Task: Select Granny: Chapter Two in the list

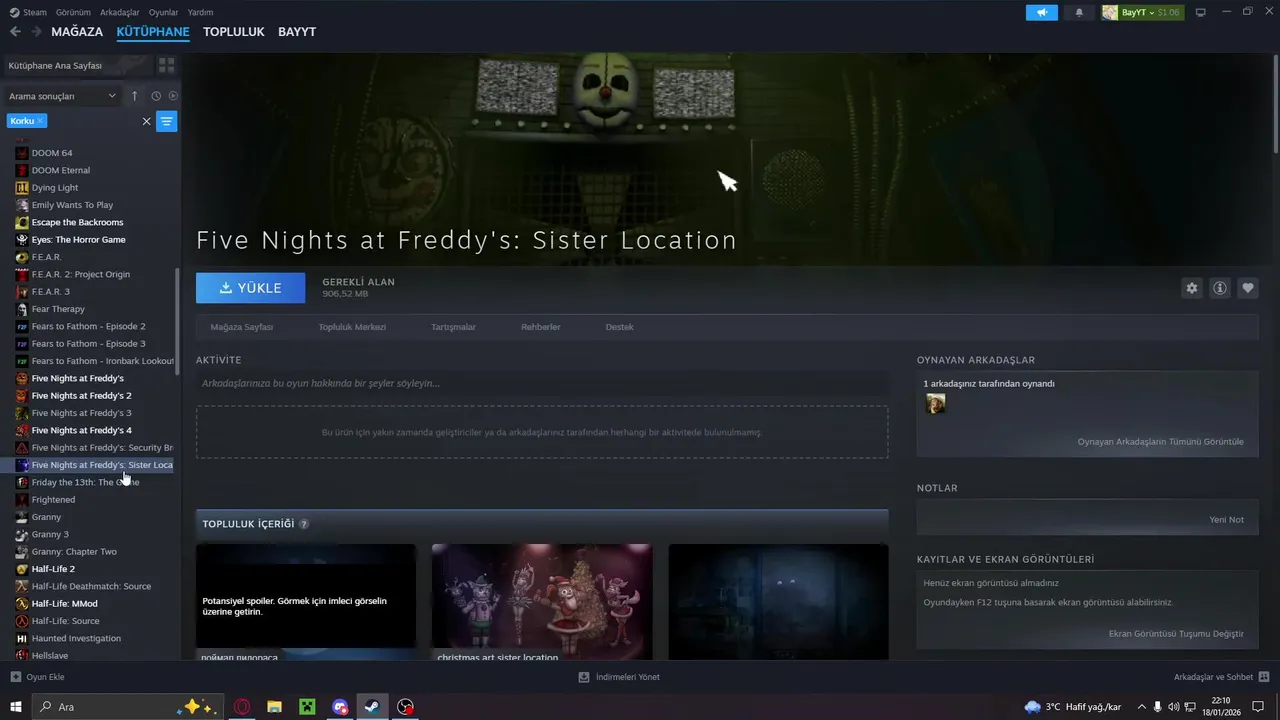Action: pyautogui.click(x=74, y=551)
